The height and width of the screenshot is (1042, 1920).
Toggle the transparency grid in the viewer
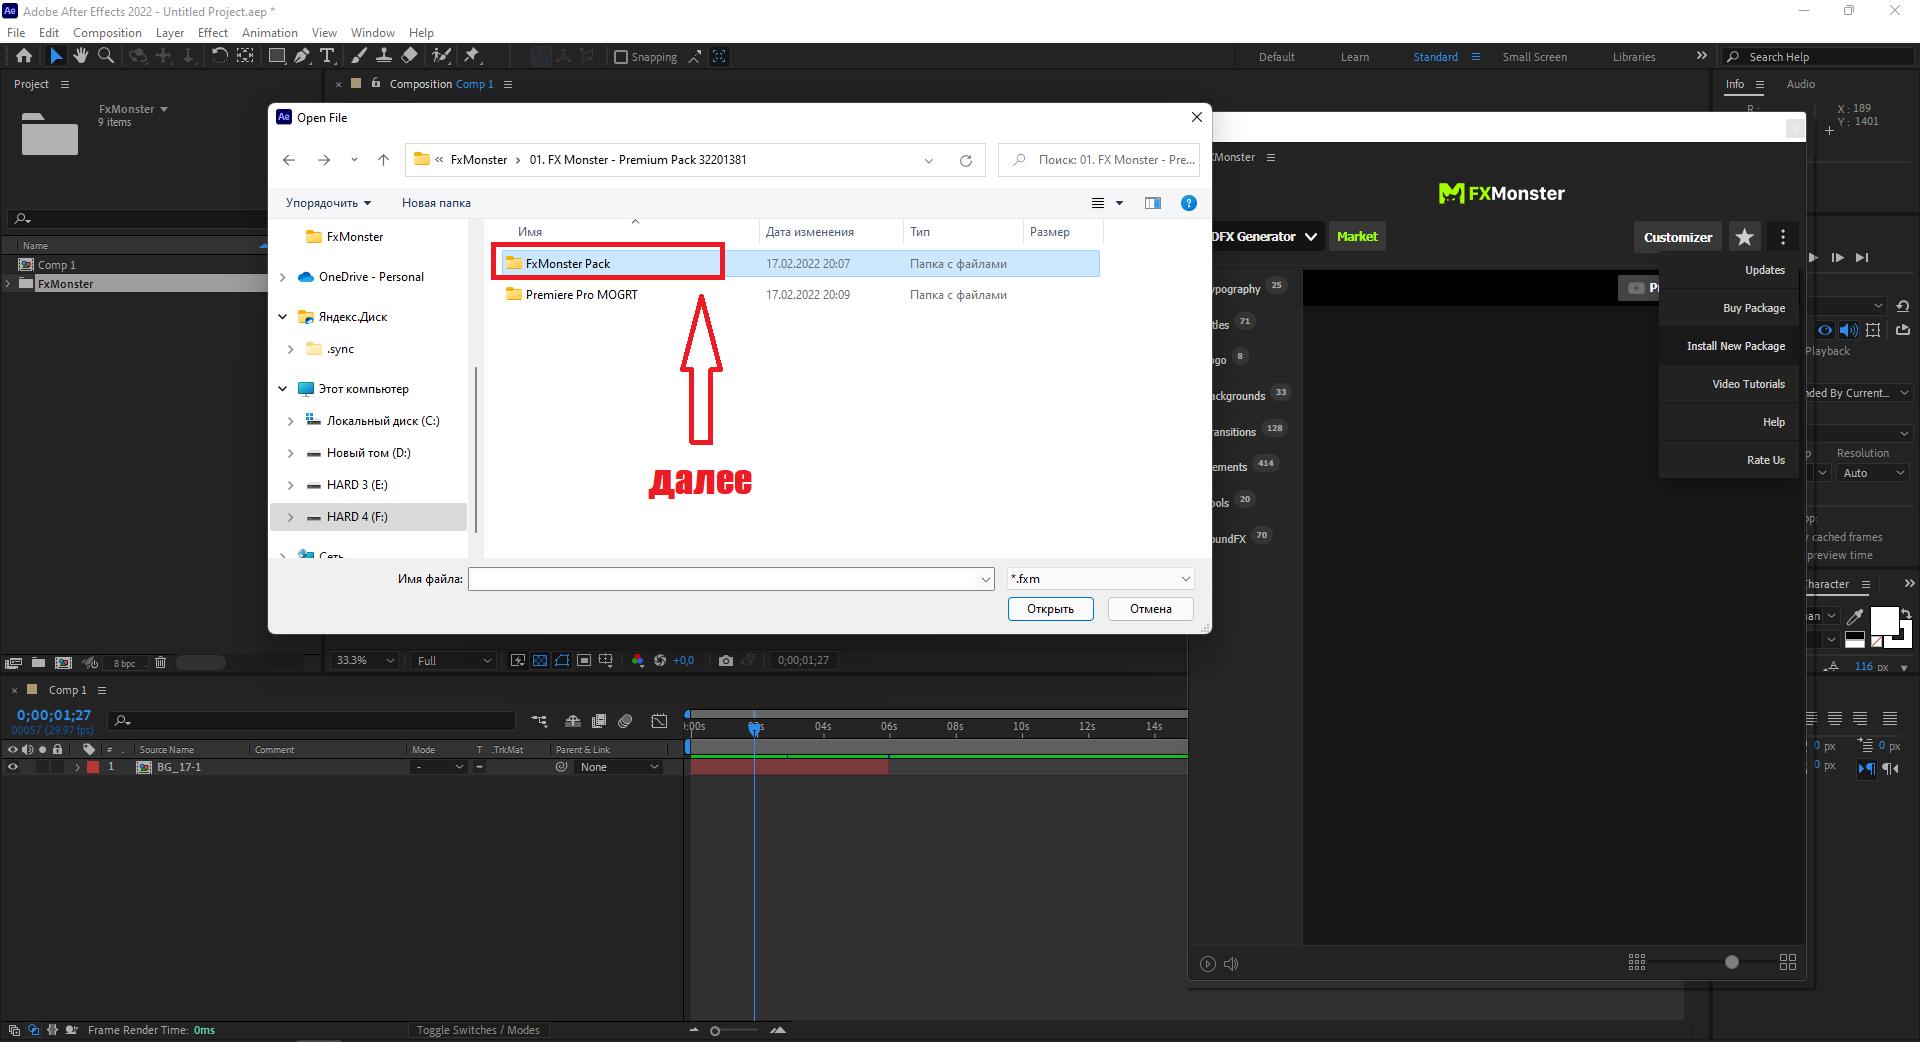click(x=540, y=660)
